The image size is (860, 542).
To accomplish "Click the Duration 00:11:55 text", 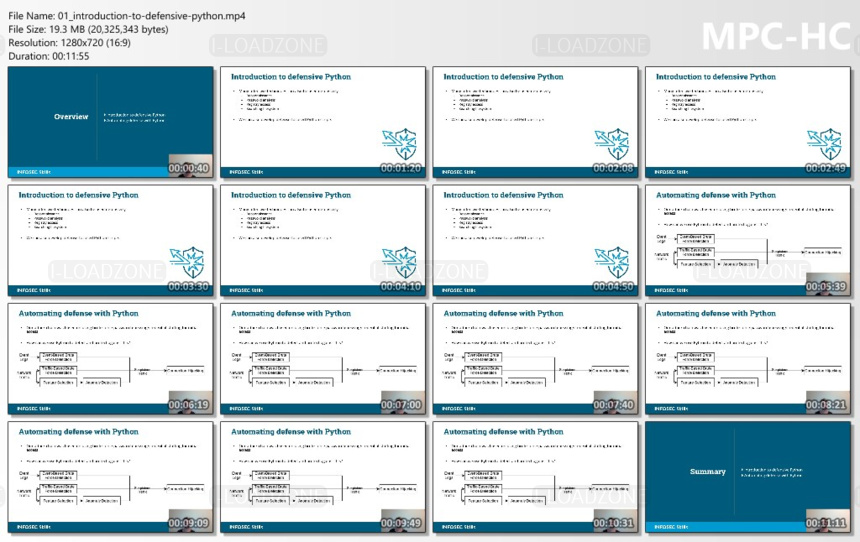I will tap(49, 56).
